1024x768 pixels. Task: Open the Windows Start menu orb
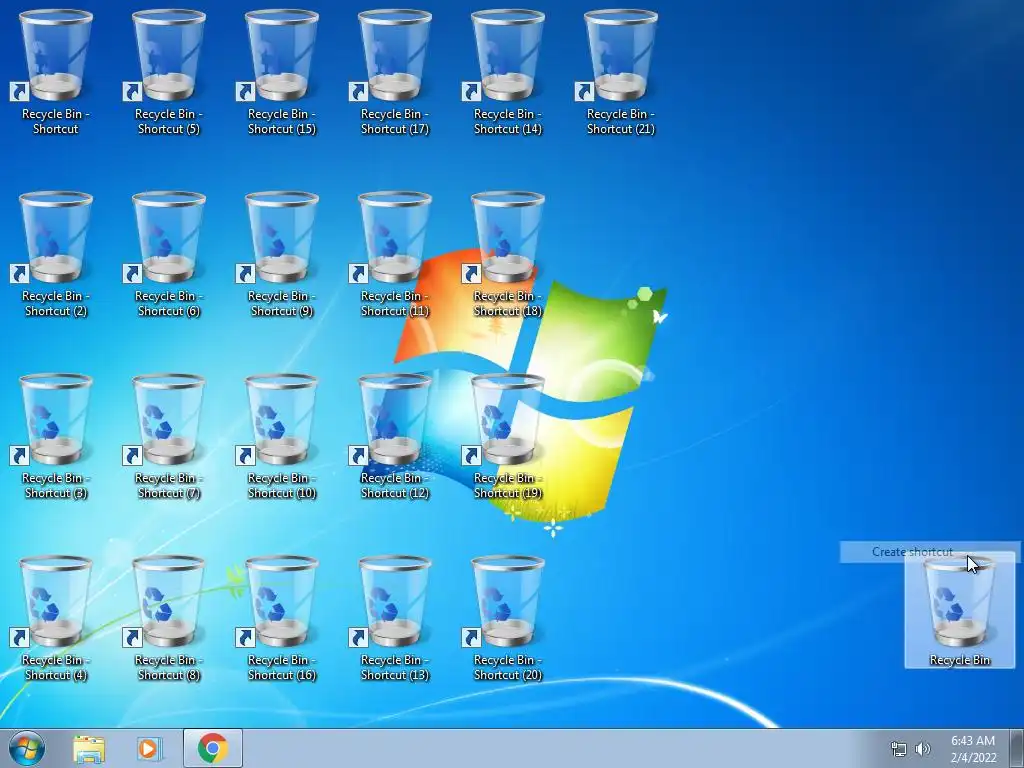click(27, 748)
